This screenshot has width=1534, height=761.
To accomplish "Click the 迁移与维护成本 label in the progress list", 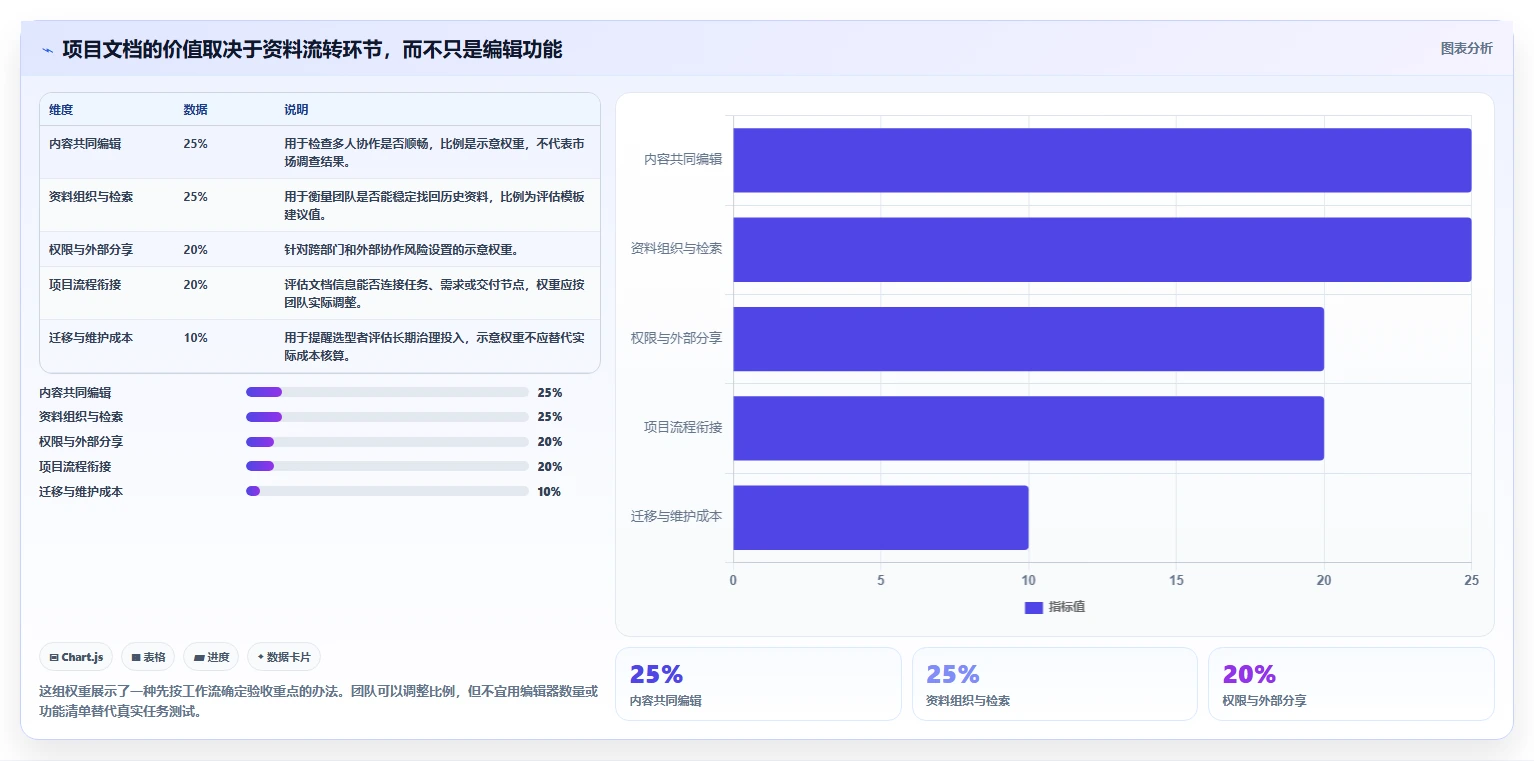I will (81, 492).
